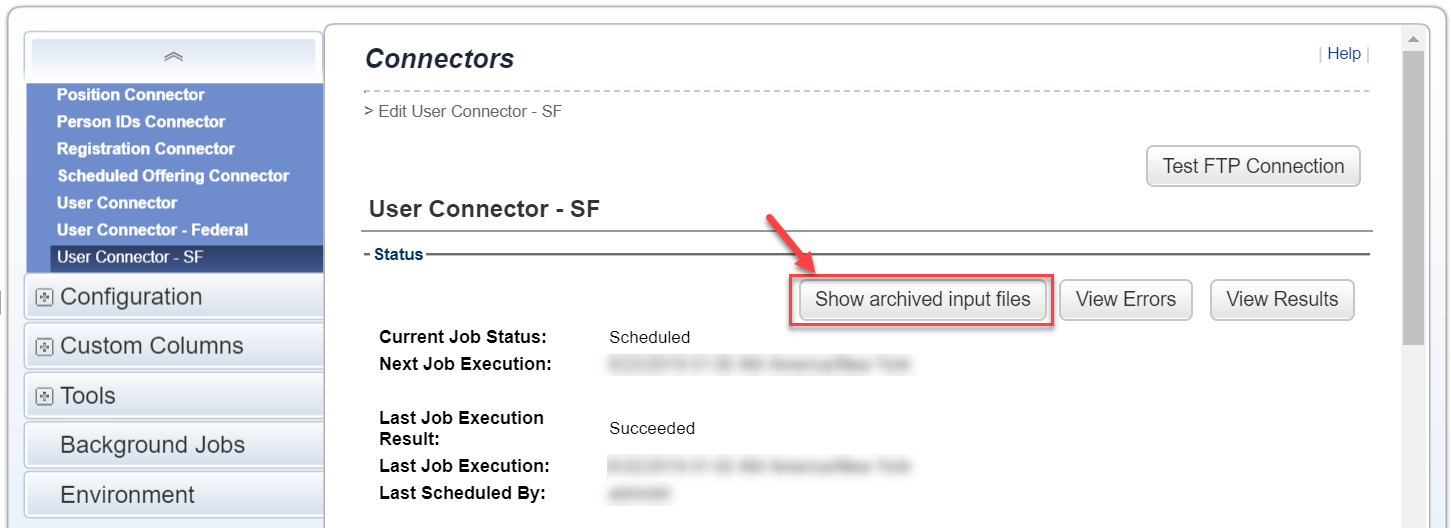The image size is (1451, 528).
Task: Open the Help link
Action: 1344,54
